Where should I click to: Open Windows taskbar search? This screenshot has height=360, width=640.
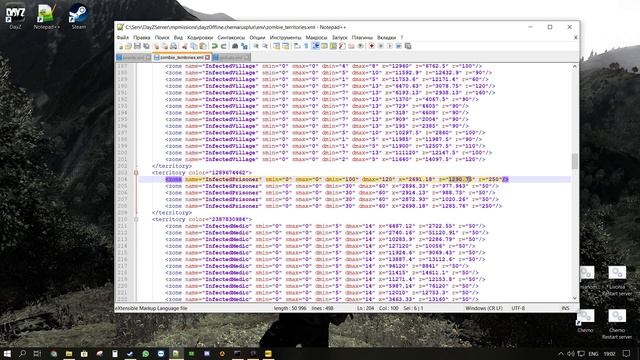pos(22,353)
